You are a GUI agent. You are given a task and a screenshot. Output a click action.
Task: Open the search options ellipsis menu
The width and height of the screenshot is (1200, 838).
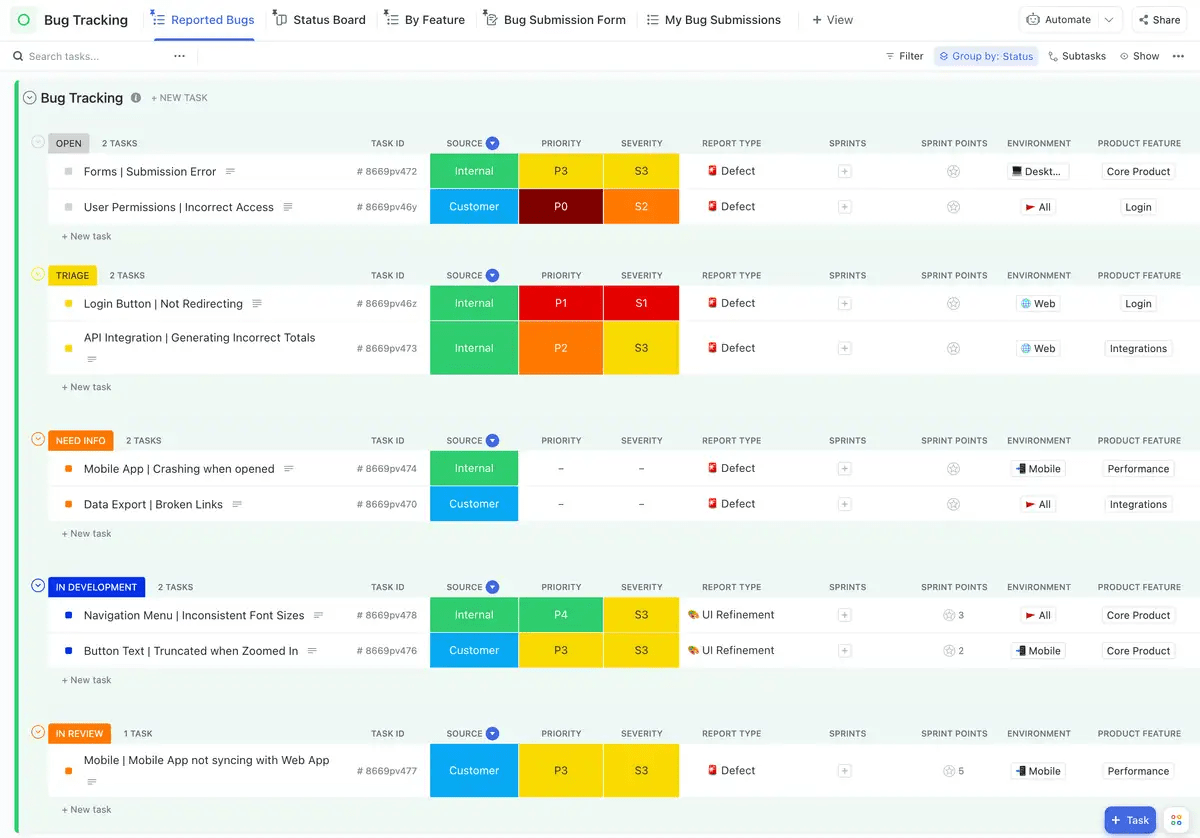[x=179, y=56]
